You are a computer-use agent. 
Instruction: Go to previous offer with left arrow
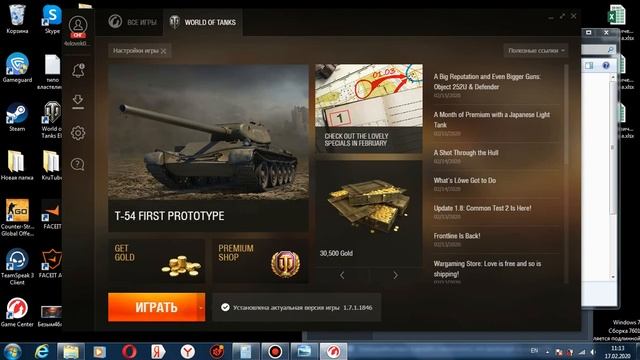click(x=342, y=275)
